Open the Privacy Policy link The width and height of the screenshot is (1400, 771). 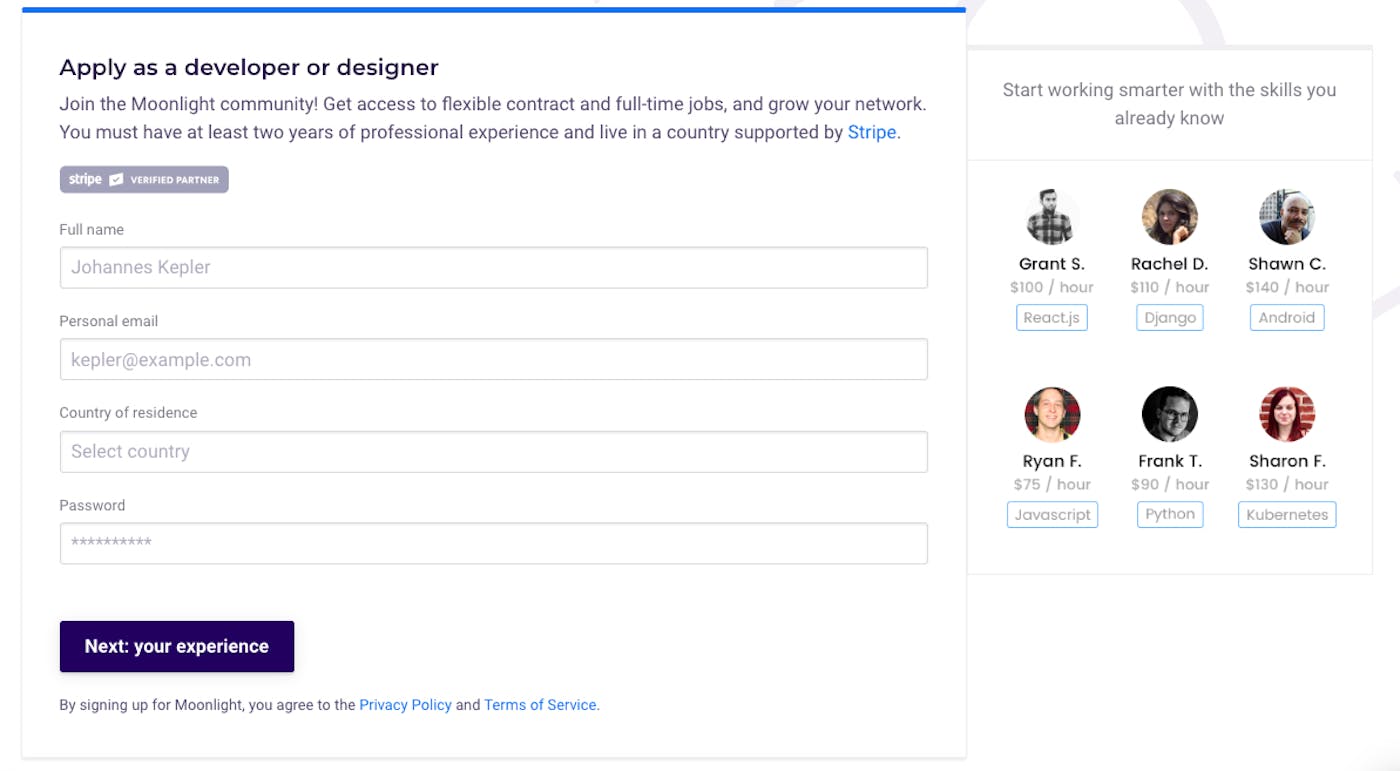pos(405,705)
